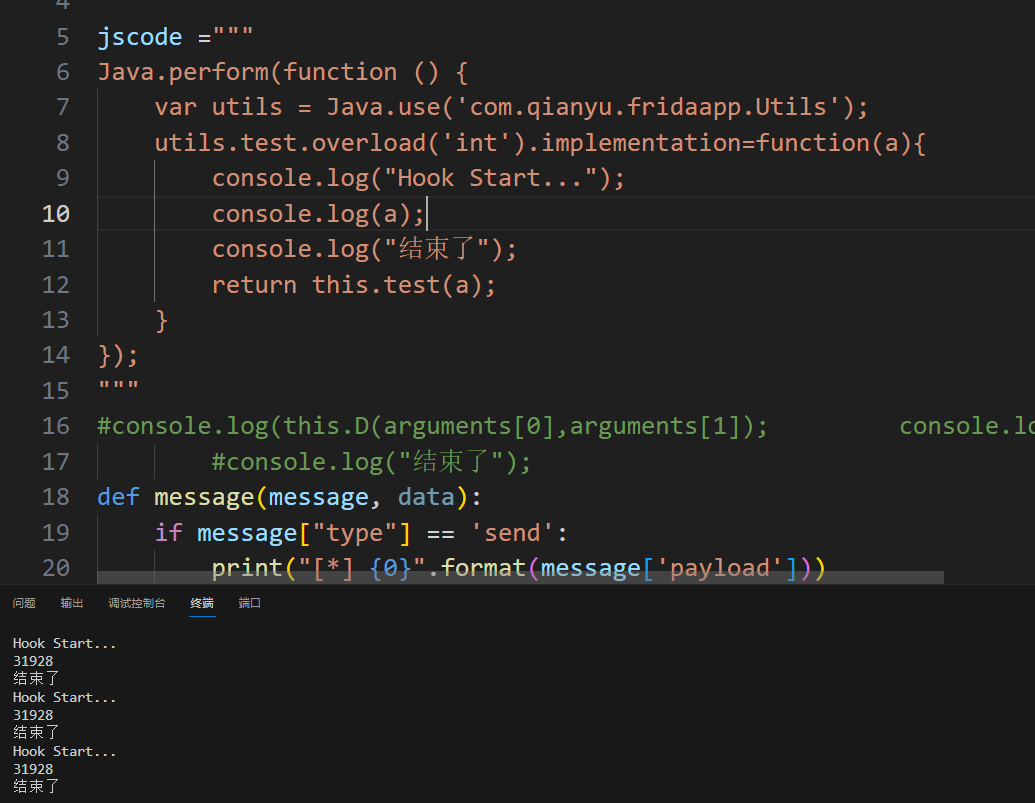1035x803 pixels.
Task: Click line number 16 in the gutter
Action: (x=56, y=426)
